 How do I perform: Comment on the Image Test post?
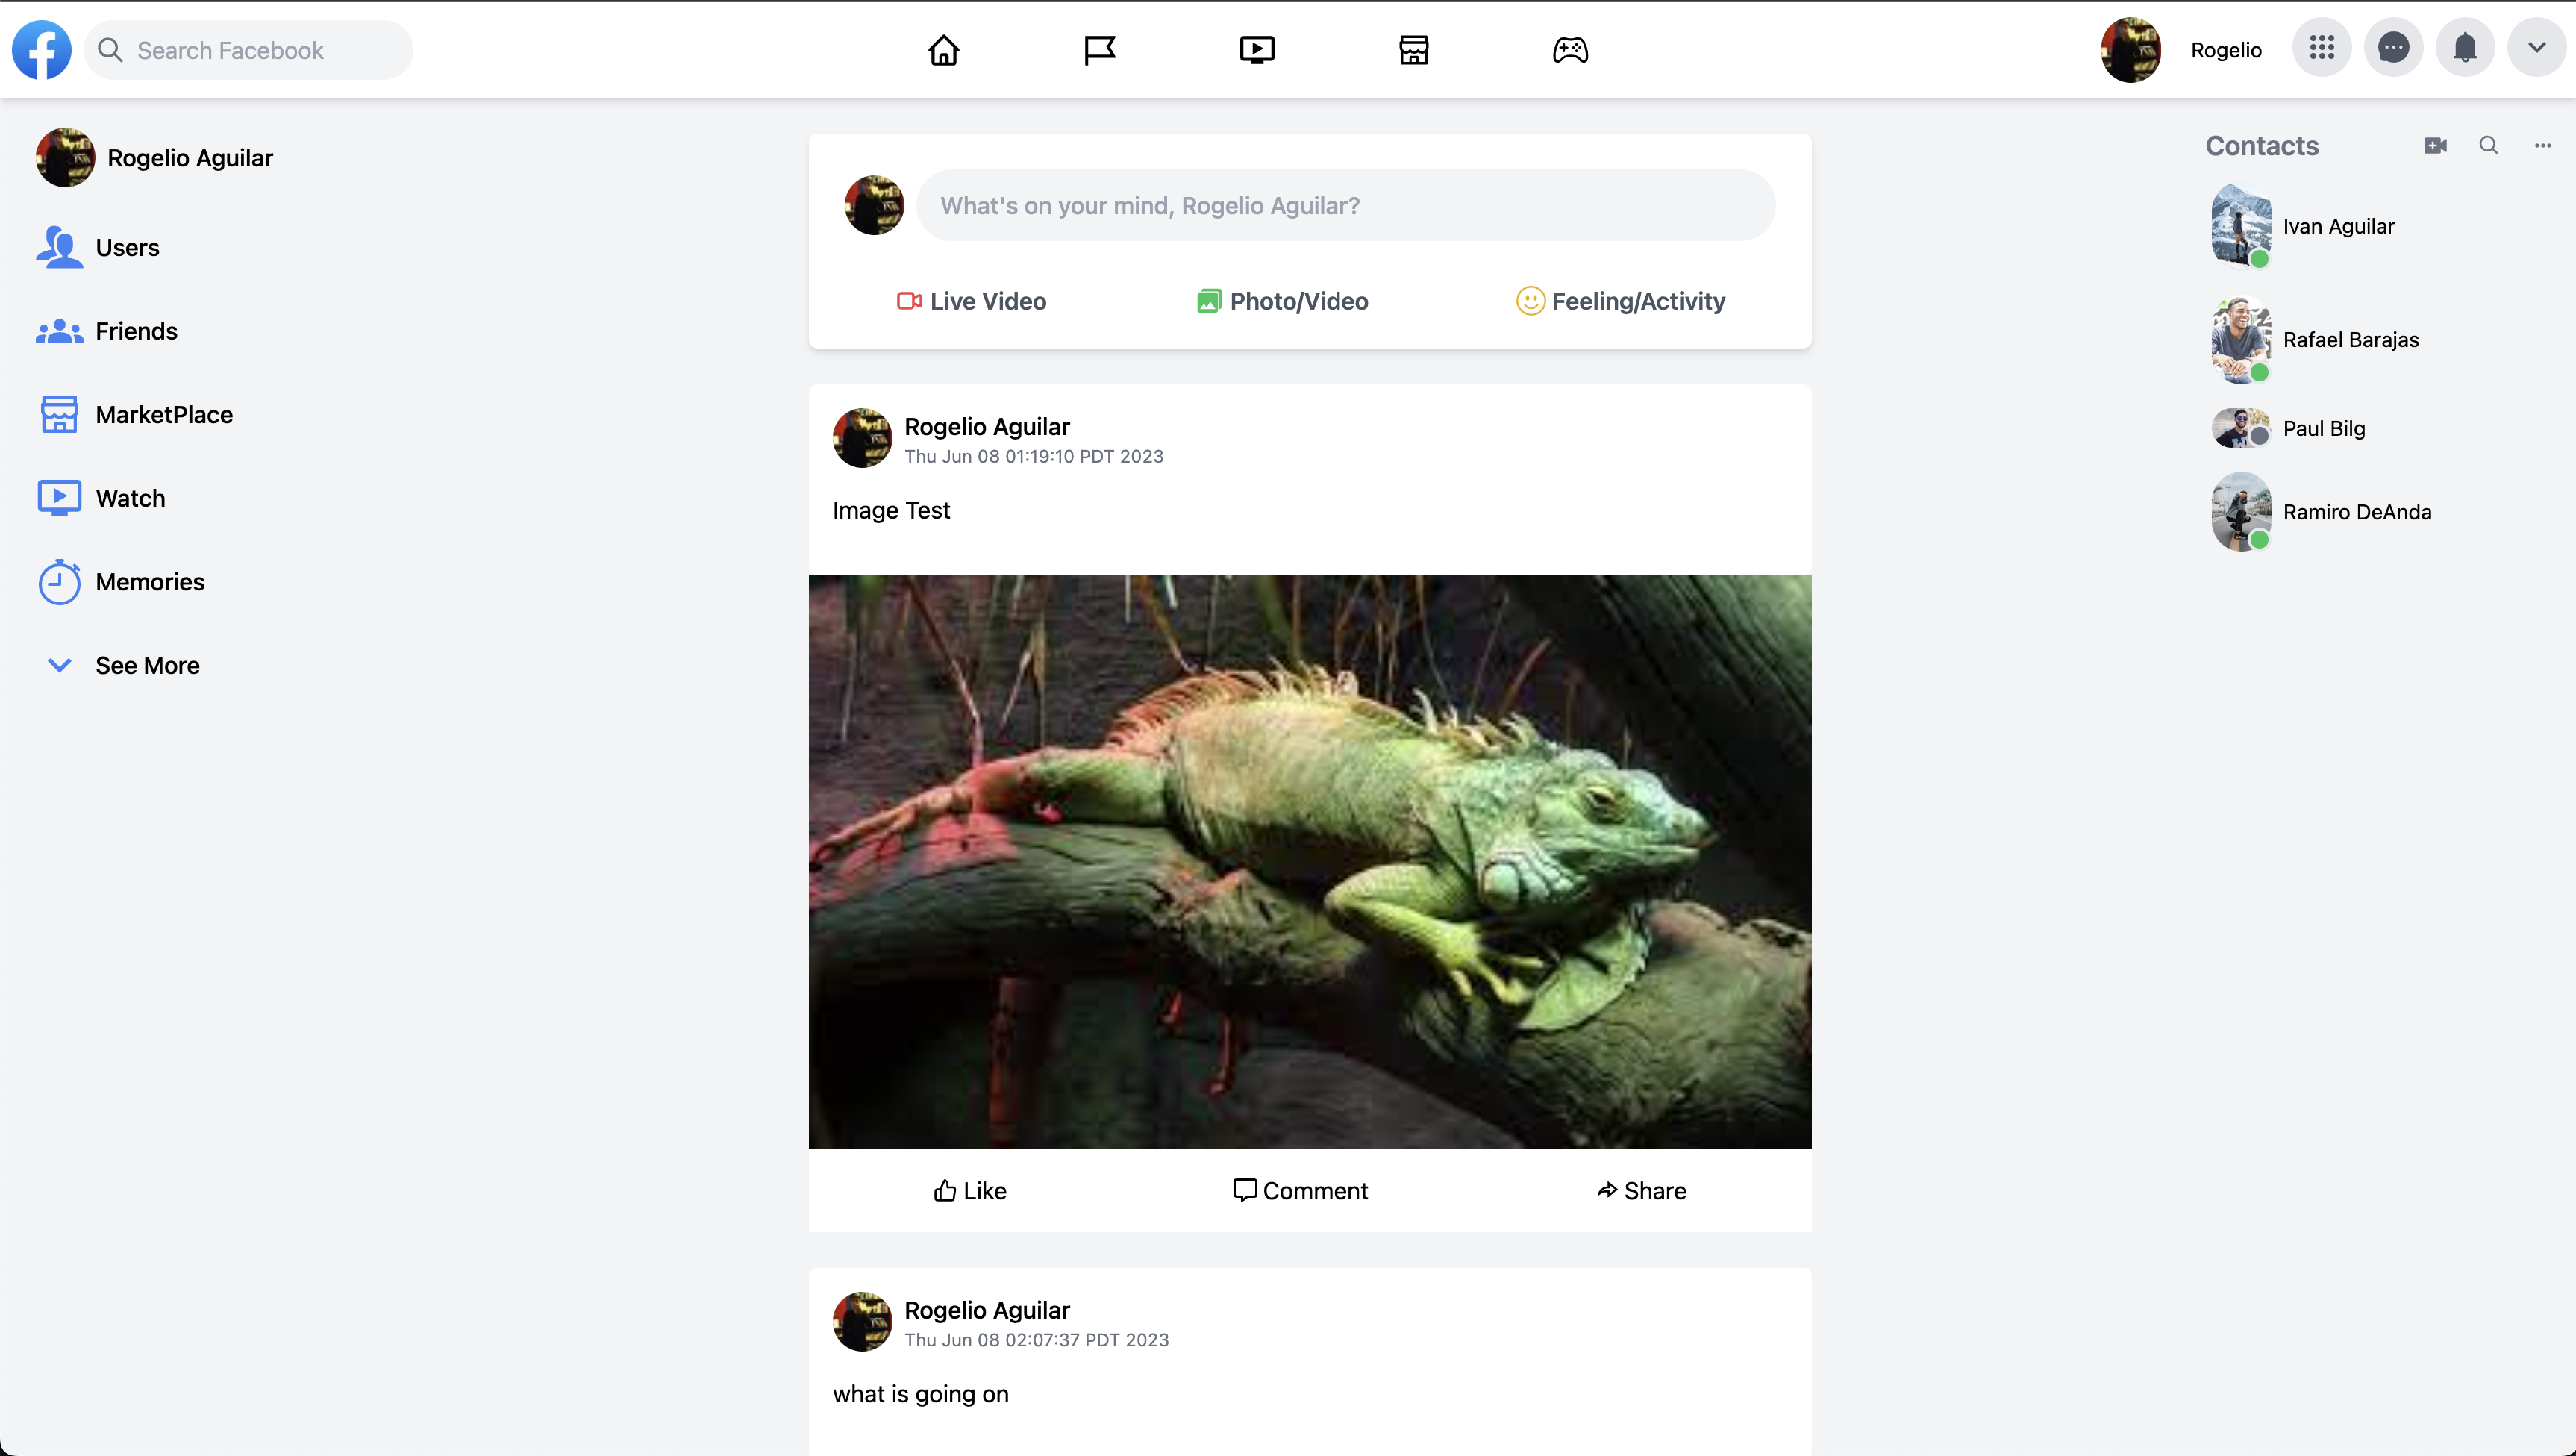click(x=1300, y=1190)
